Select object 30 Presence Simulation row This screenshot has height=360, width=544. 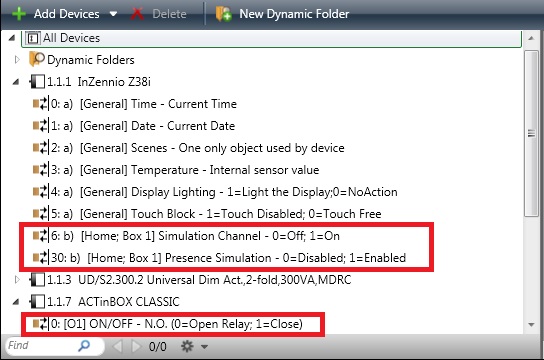coord(228,258)
